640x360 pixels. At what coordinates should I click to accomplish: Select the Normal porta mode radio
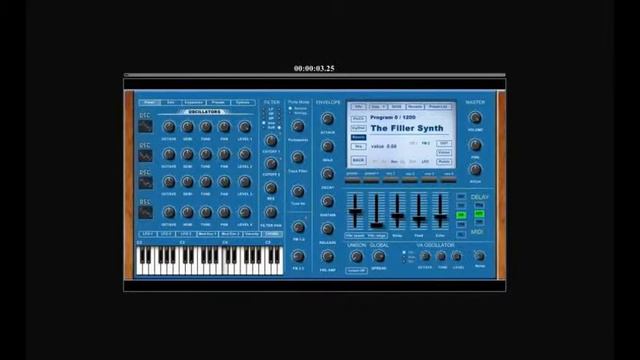290,109
